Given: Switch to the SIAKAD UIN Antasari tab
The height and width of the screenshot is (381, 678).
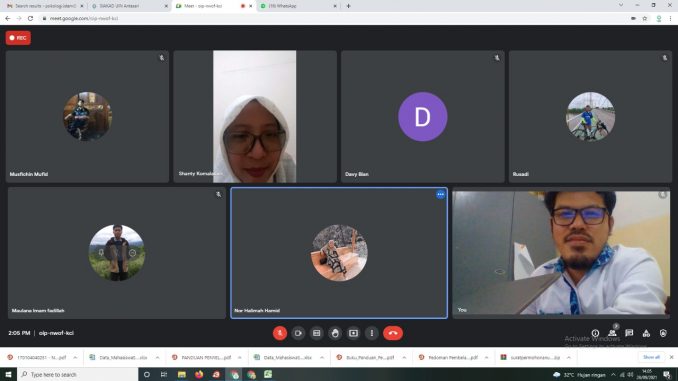Looking at the screenshot, I should click(129, 6).
